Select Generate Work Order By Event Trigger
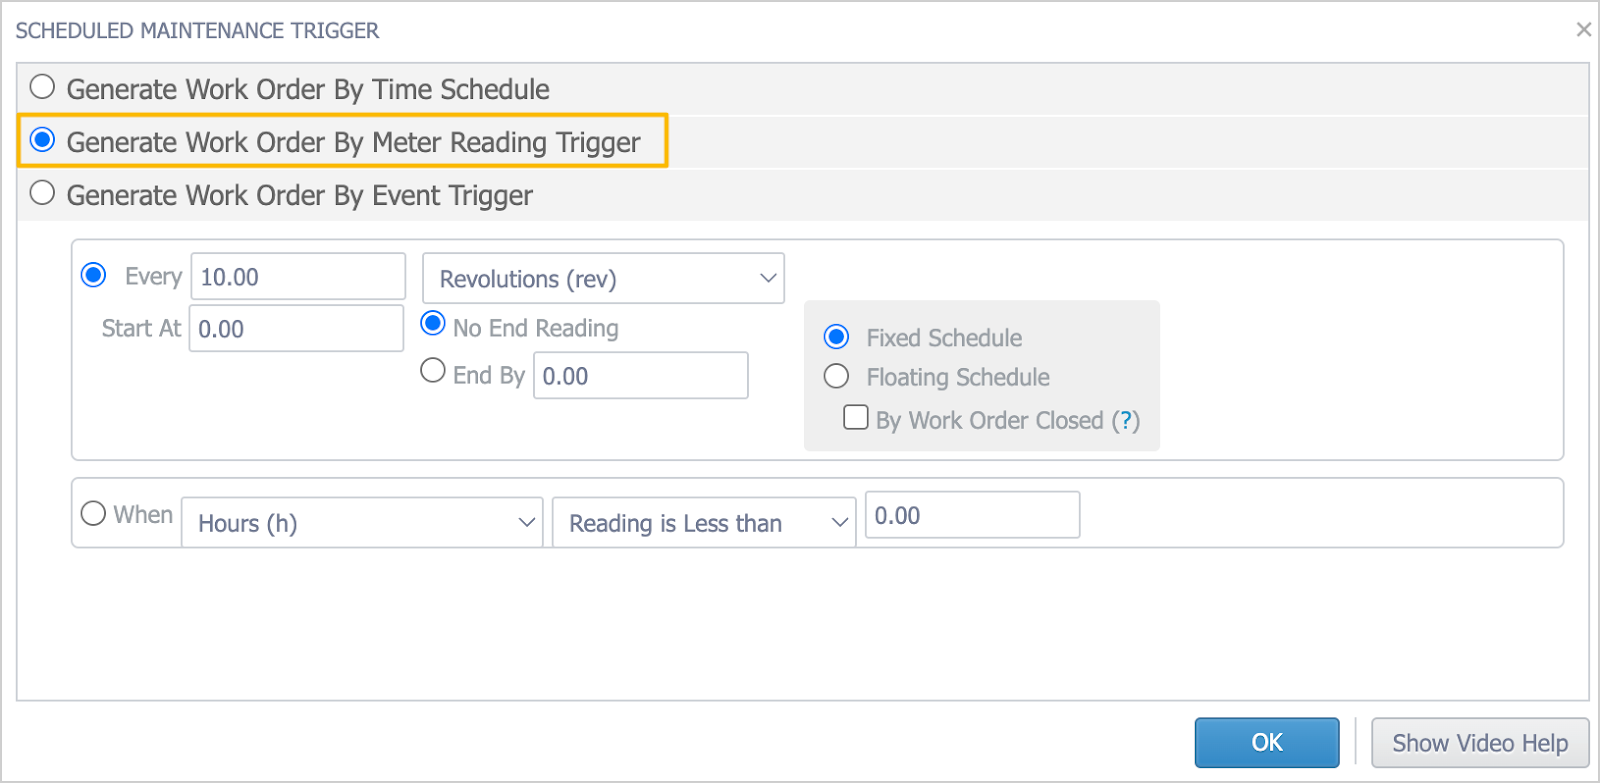Viewport: 1600px width, 783px height. coord(42,192)
